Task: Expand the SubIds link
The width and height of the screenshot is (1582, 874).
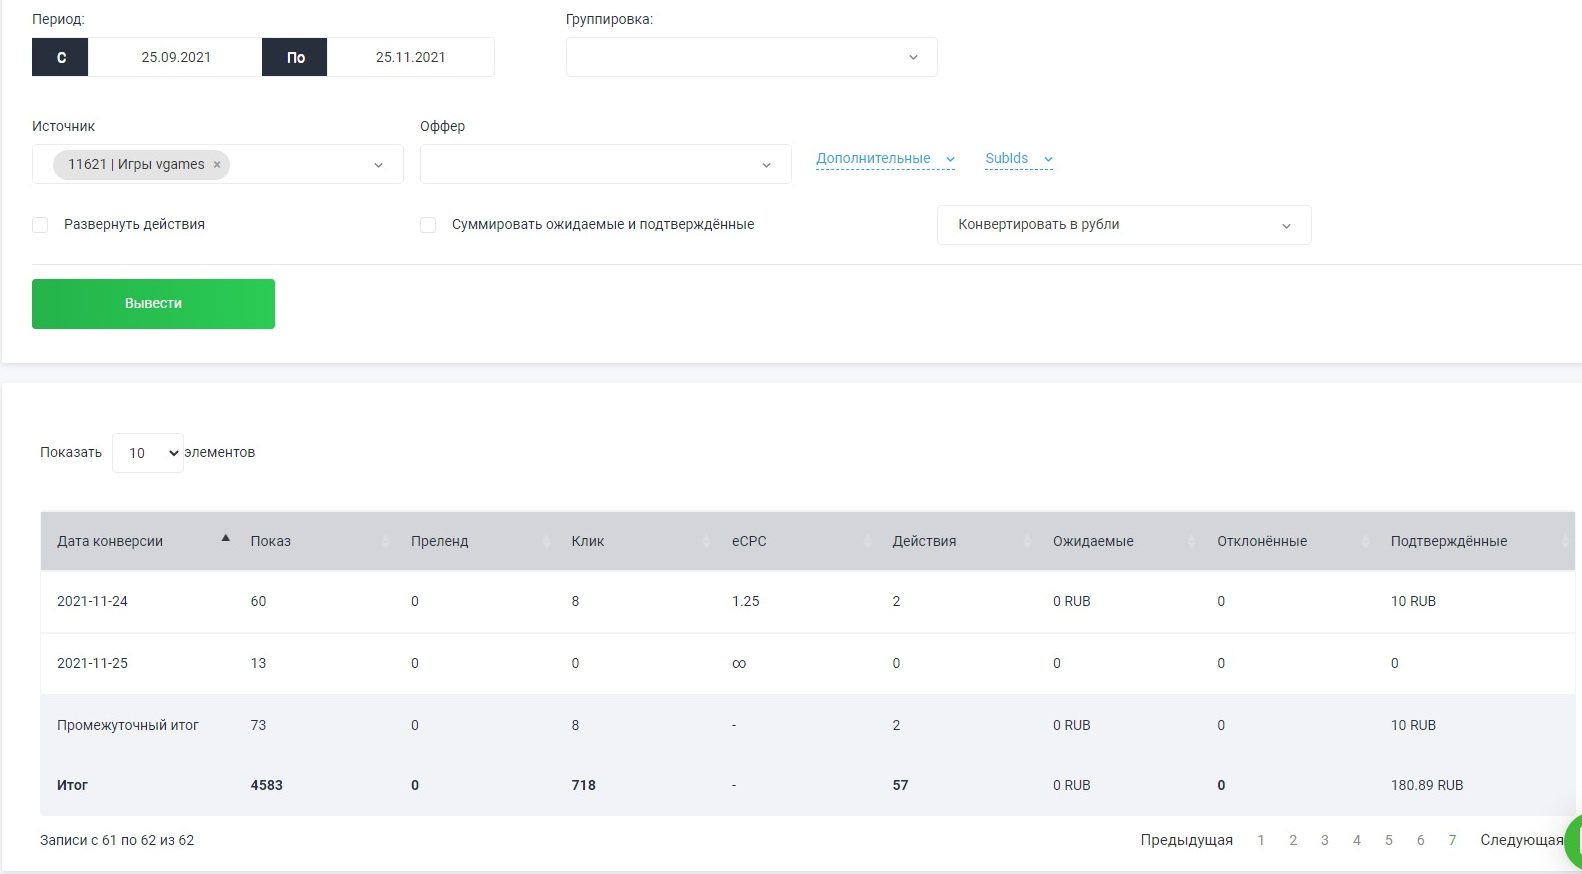Action: pyautogui.click(x=1018, y=158)
